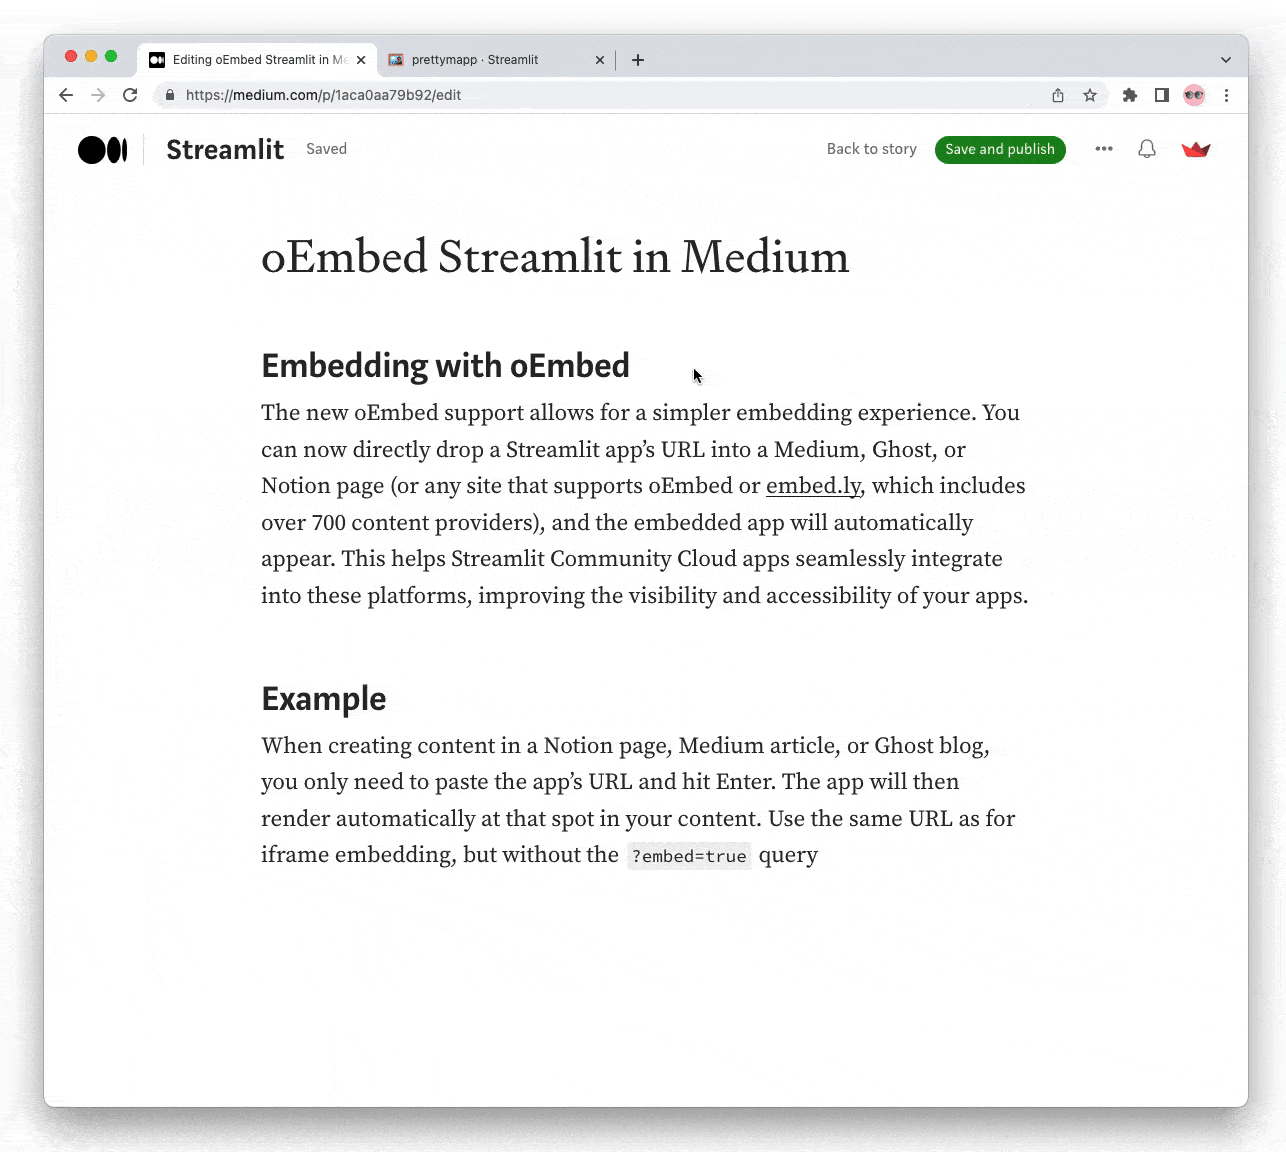Click Back to story
The height and width of the screenshot is (1152, 1286).
tap(871, 149)
